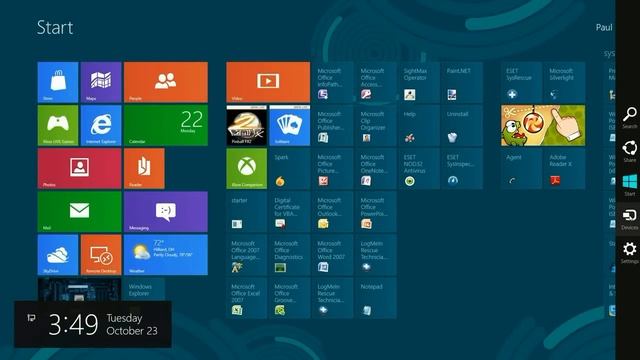
Task: Launch the Maps tile
Action: point(101,82)
